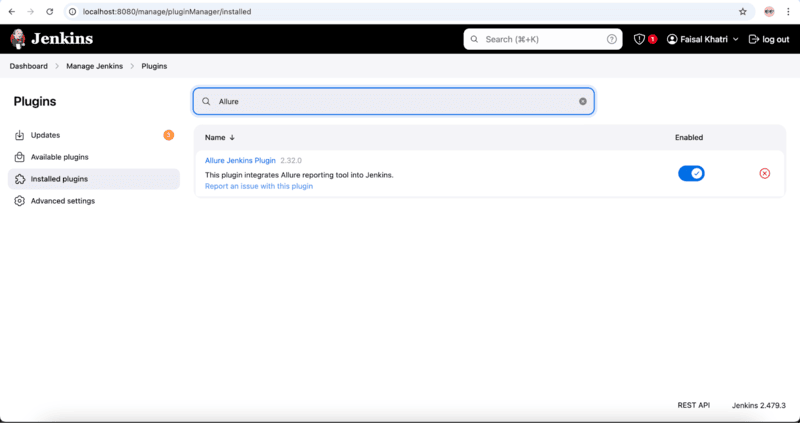Open Faisal Khatri profile link
Screen dimensions: 800x423
704,39
